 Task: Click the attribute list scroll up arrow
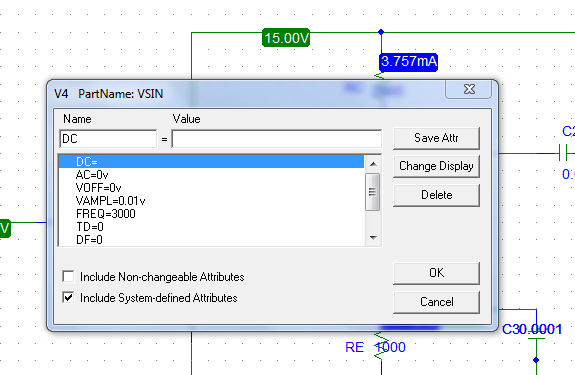click(373, 164)
